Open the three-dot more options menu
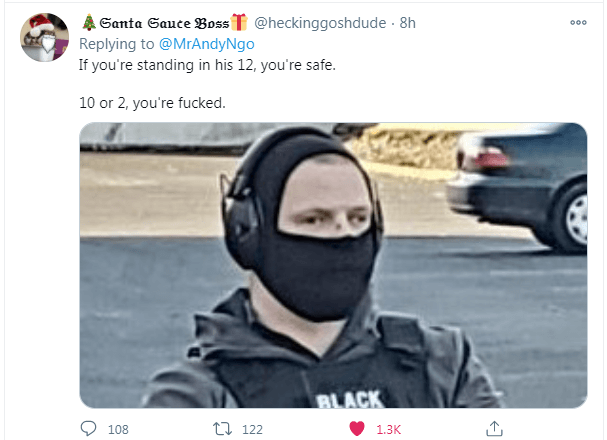 click(x=578, y=22)
